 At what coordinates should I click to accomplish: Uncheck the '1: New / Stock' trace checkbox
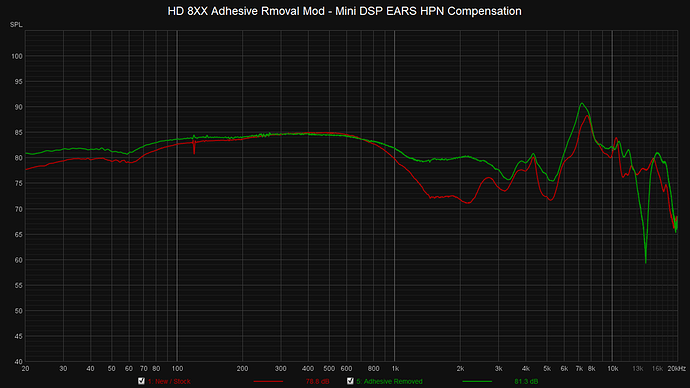(x=141, y=381)
